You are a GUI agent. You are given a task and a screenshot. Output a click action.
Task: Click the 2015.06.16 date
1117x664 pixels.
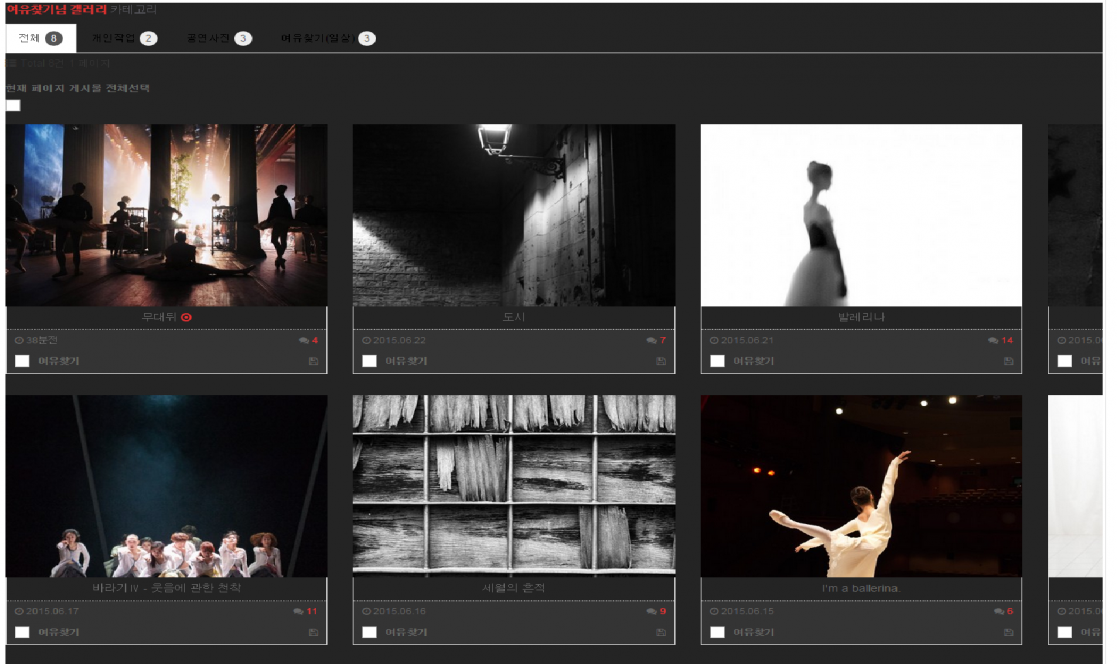[400, 611]
